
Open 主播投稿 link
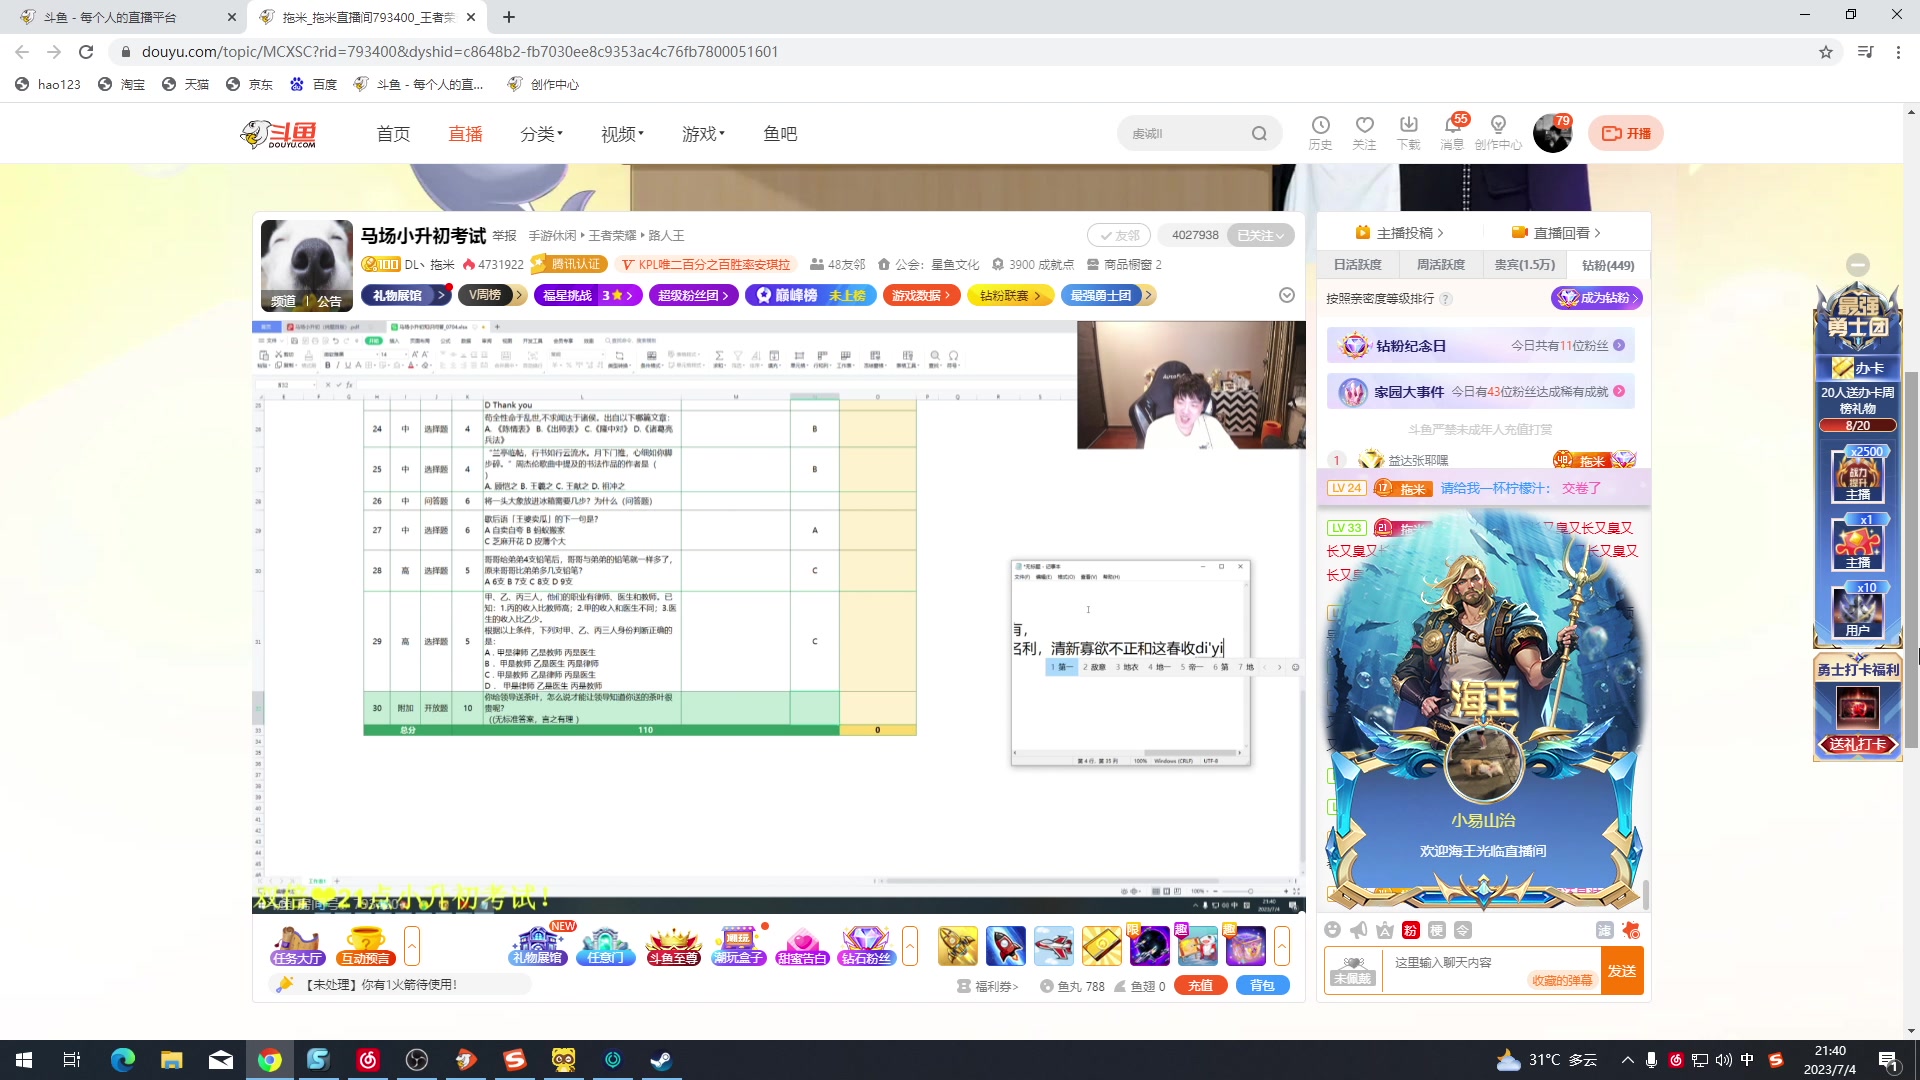1399,233
